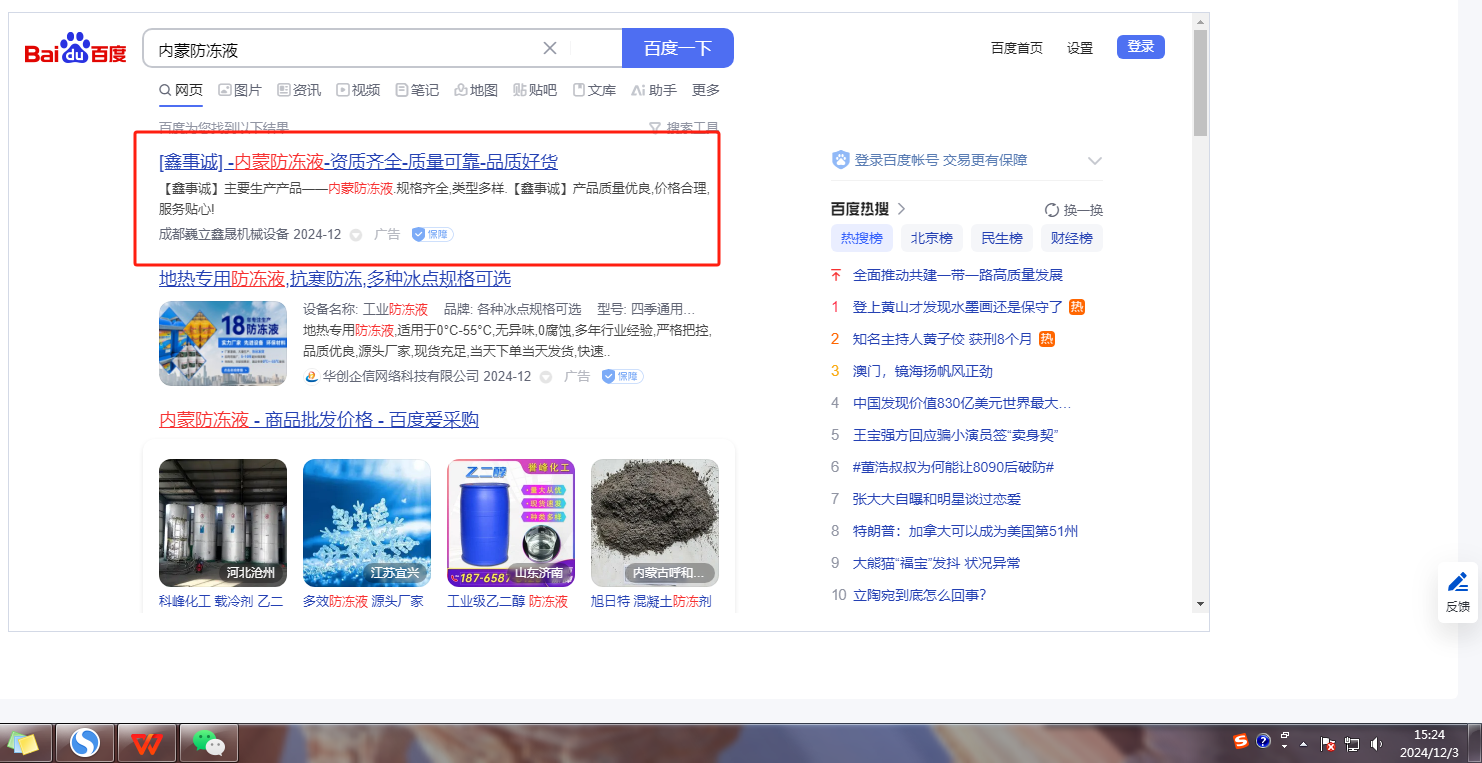The height and width of the screenshot is (763, 1482).
Task: Open the [鑫事诚] 内蒙防冻液 result title
Action: point(358,162)
